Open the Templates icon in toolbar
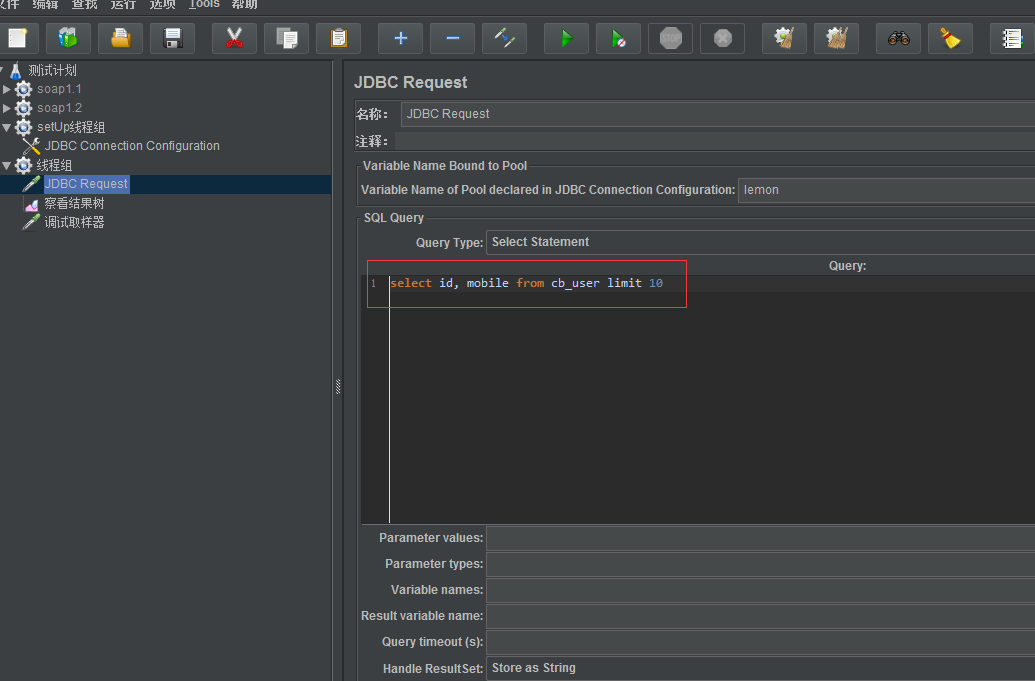The height and width of the screenshot is (681, 1035). [68, 39]
